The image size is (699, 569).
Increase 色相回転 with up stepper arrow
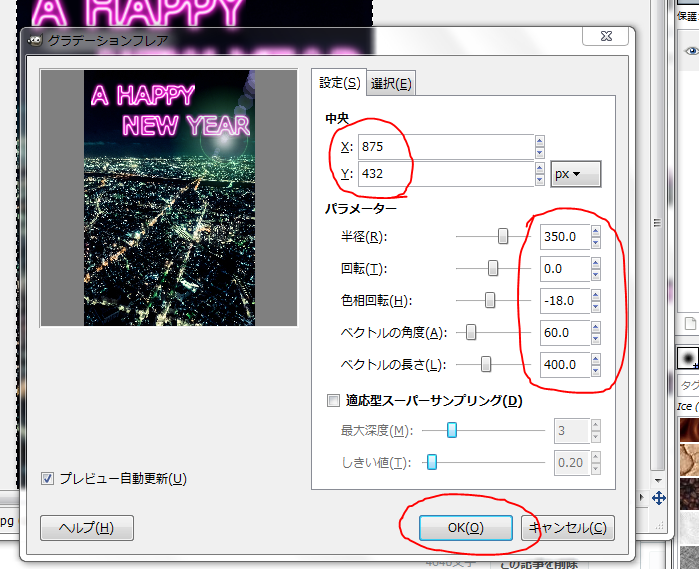coord(596,295)
